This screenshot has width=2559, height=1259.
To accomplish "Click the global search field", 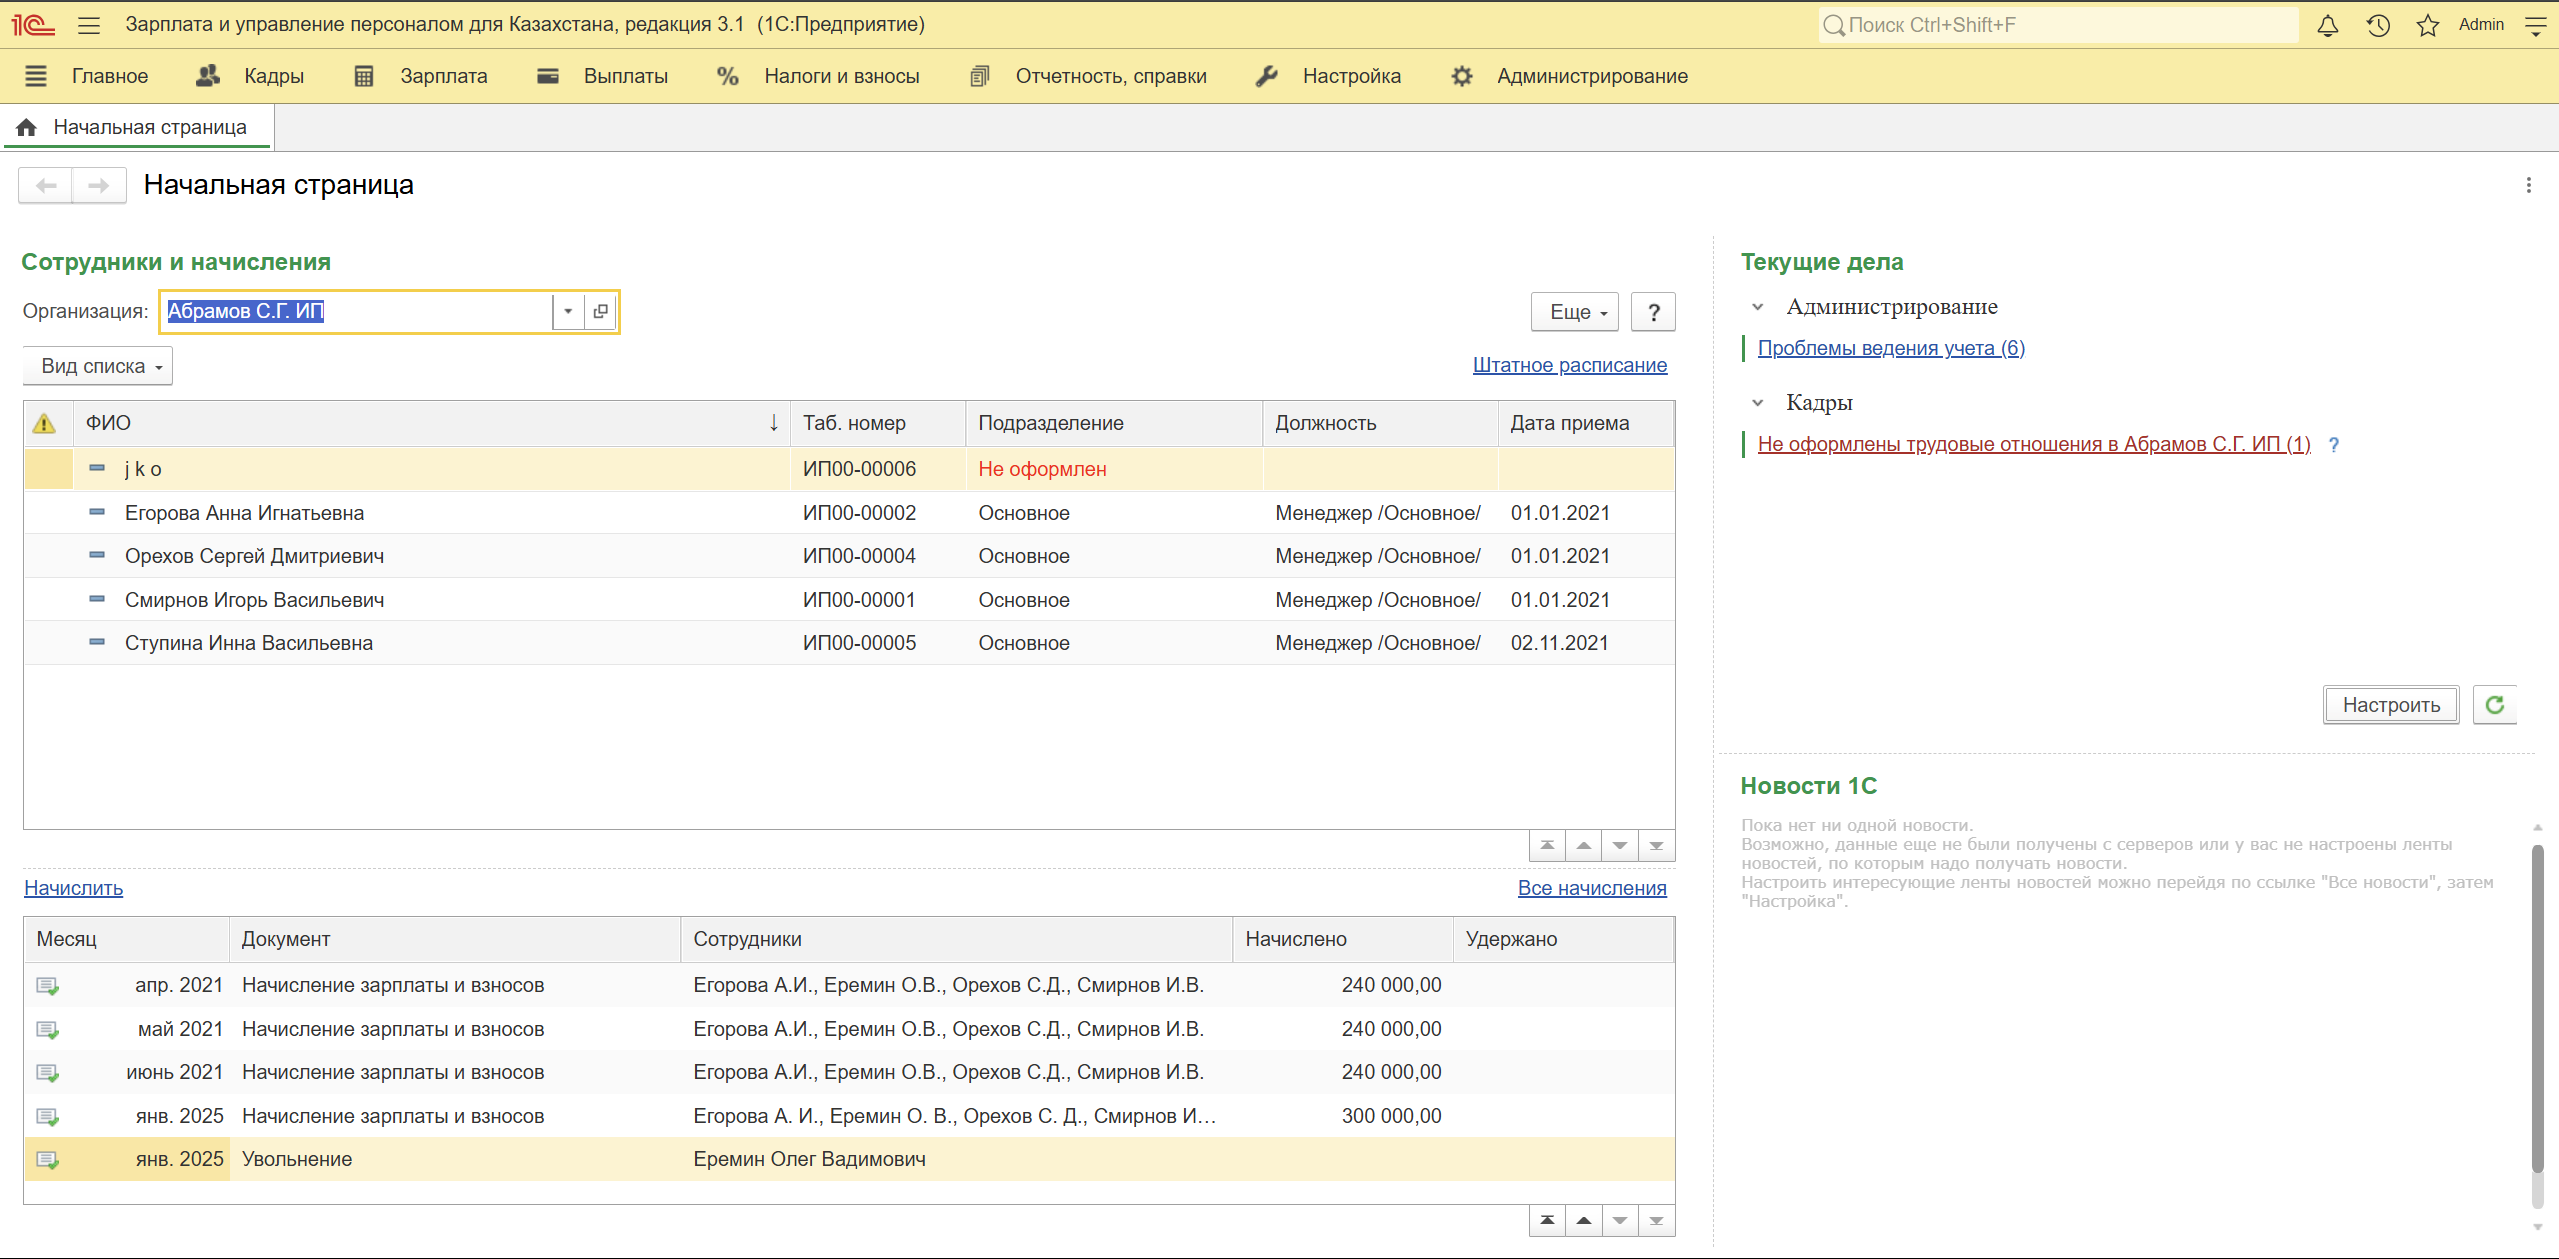I will (2060, 25).
